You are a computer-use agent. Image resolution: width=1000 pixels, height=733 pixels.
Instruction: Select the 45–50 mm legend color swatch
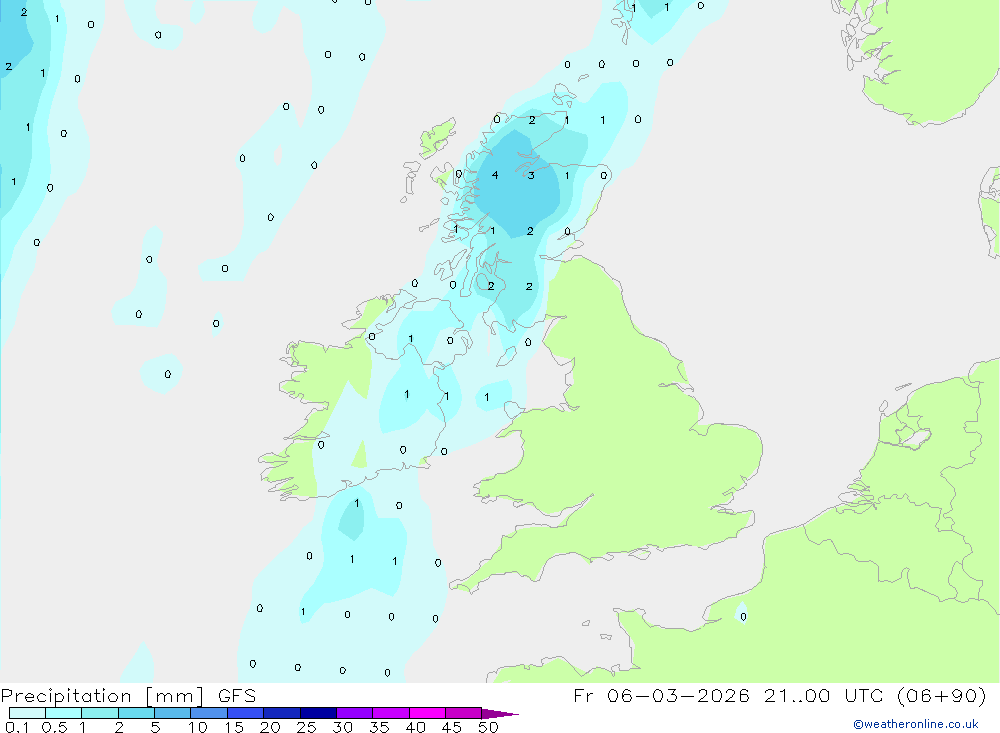click(464, 713)
